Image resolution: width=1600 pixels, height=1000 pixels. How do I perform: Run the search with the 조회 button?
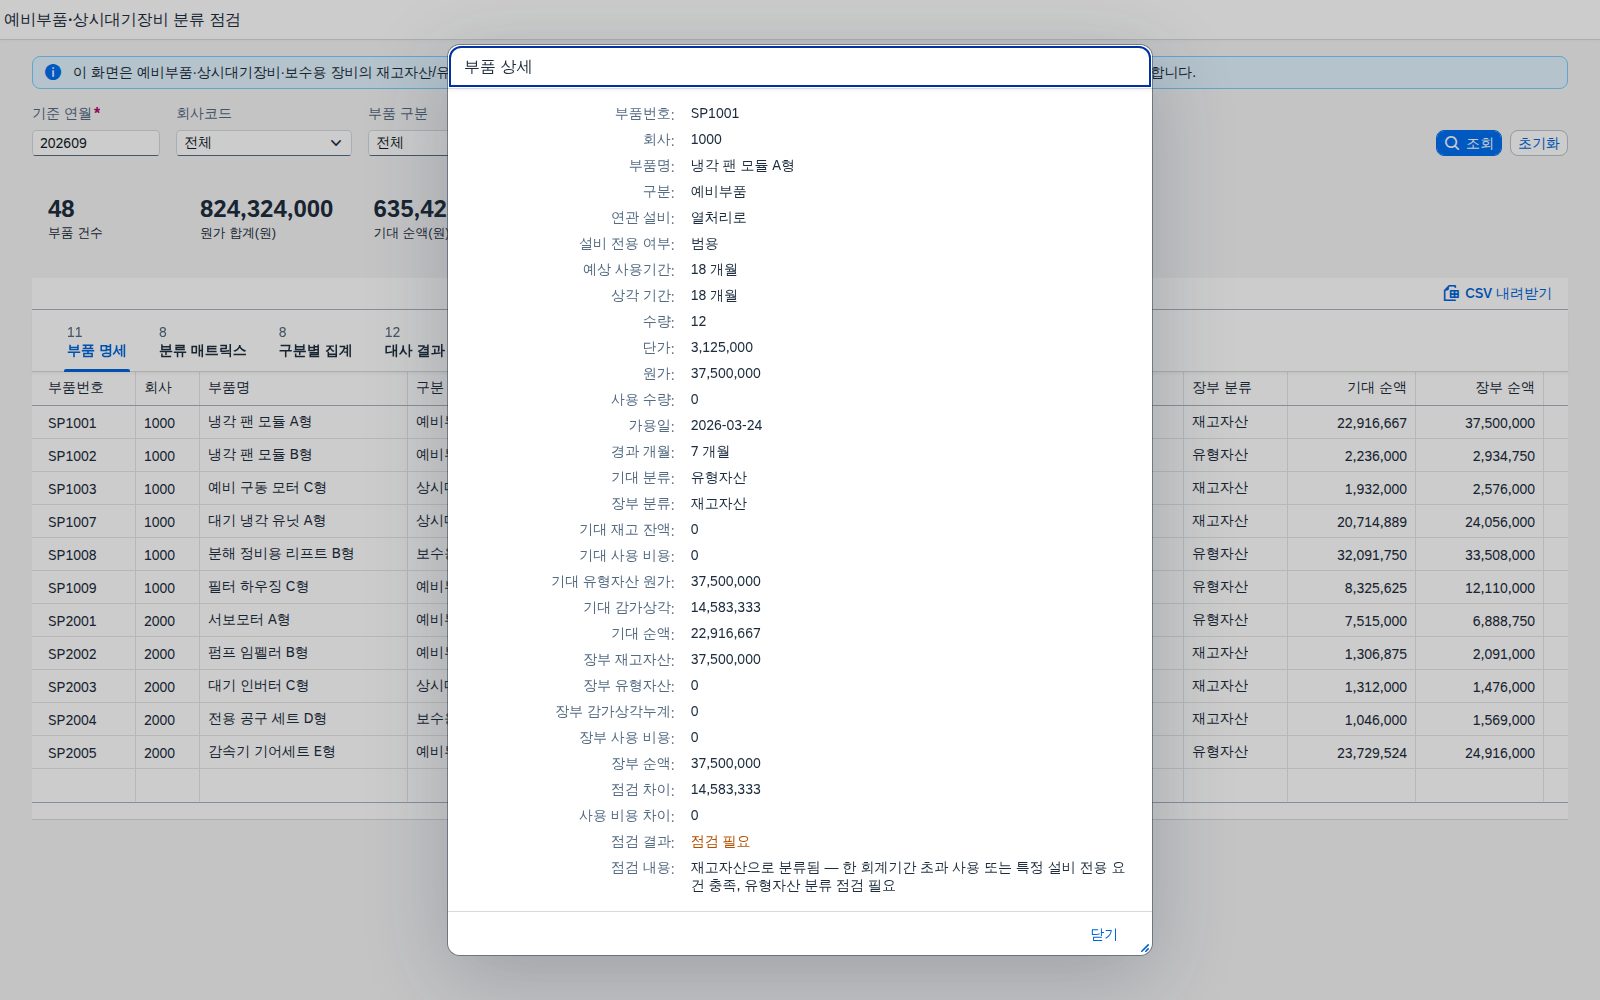tap(1468, 143)
